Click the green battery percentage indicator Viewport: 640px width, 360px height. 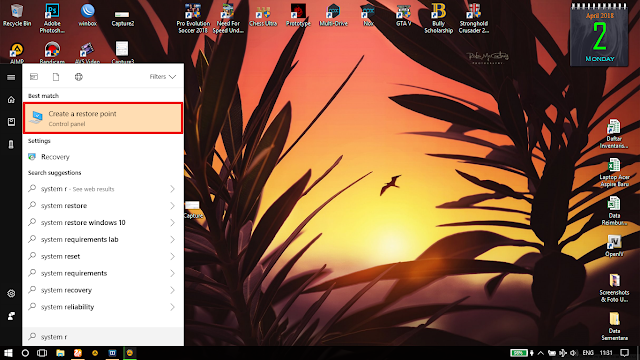[518, 353]
